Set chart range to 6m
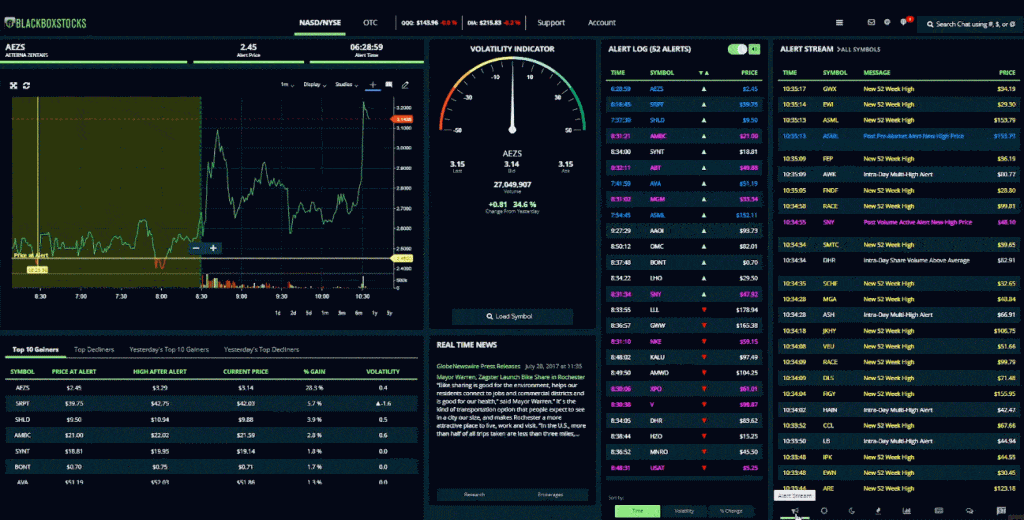The height and width of the screenshot is (520, 1024). coord(359,313)
